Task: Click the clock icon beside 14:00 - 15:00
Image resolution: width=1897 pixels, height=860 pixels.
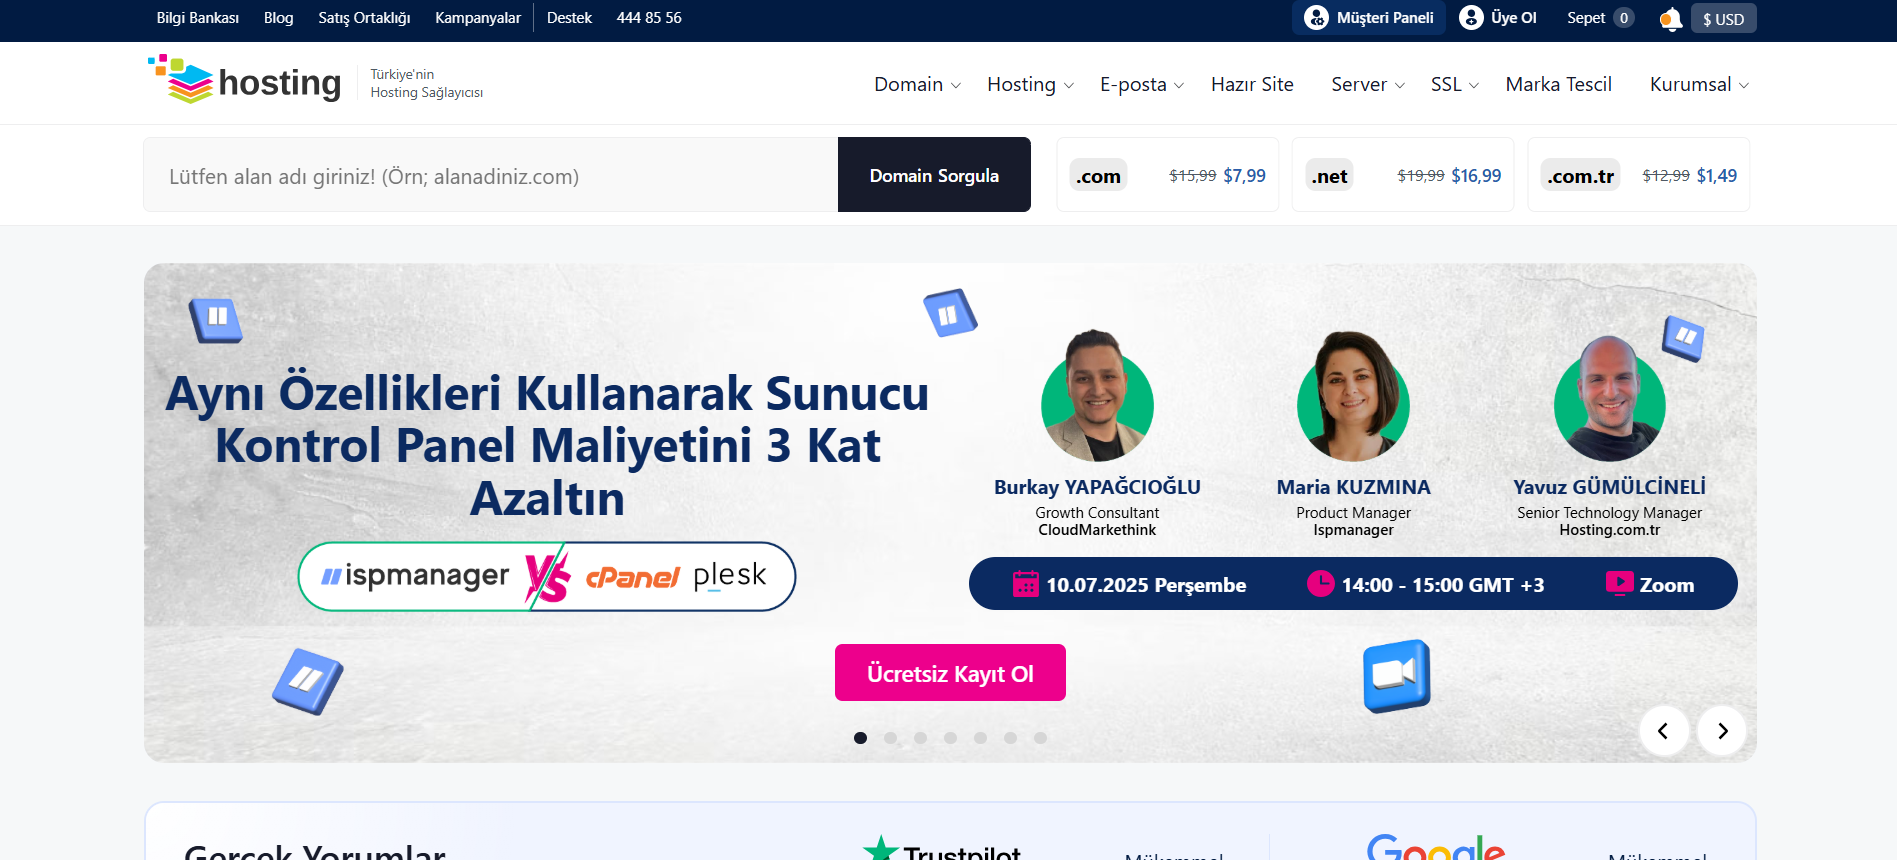Action: pyautogui.click(x=1321, y=583)
